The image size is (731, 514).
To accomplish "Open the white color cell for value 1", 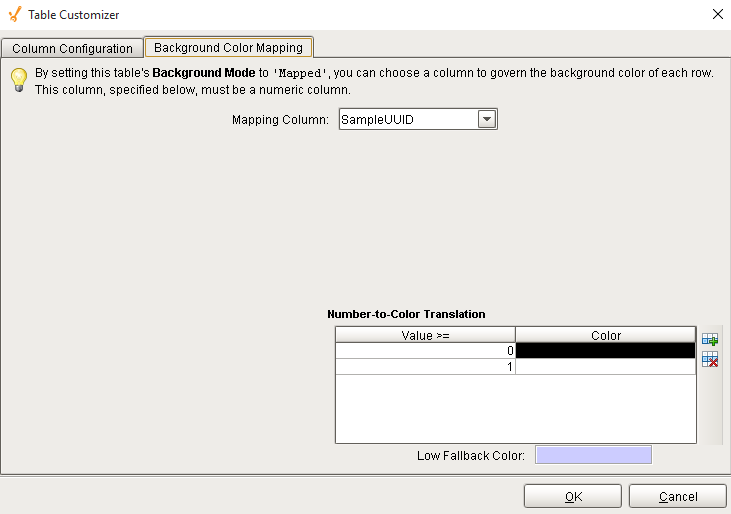I will (606, 367).
